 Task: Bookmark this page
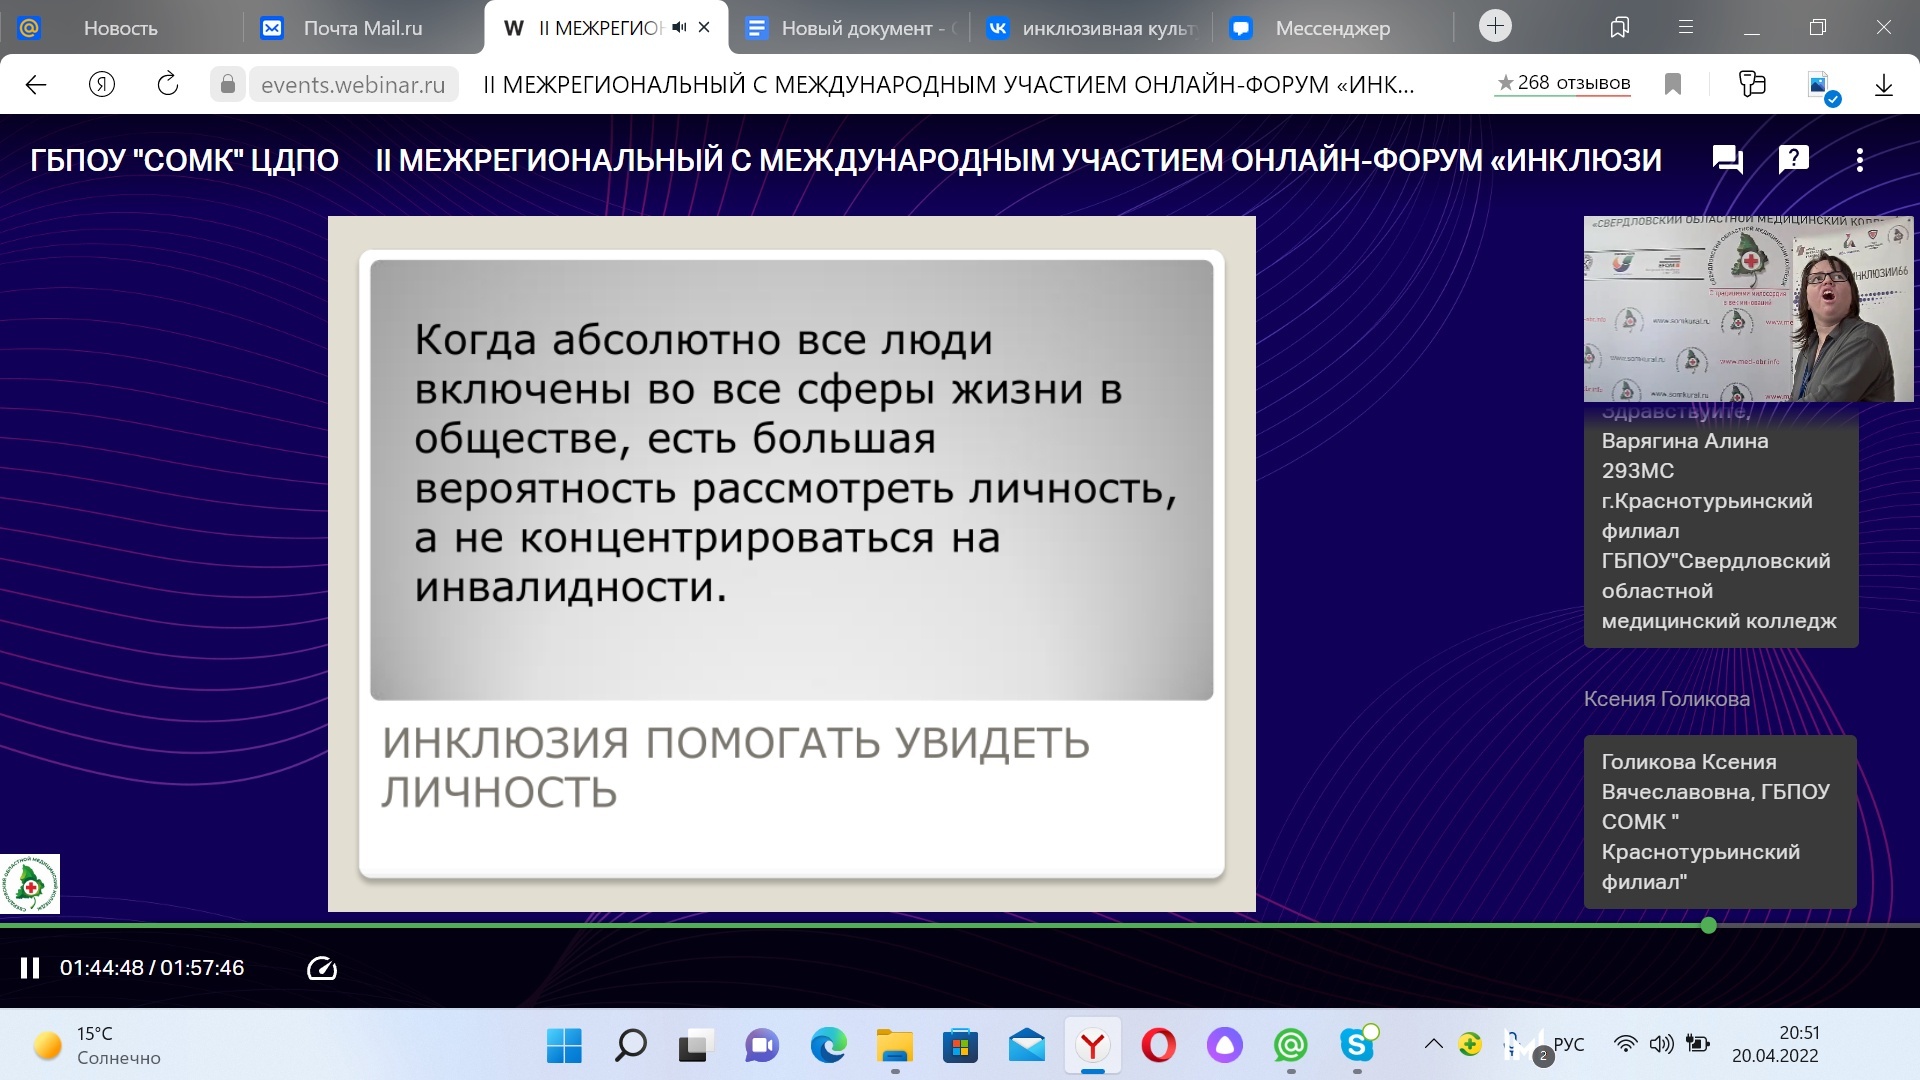point(1673,85)
